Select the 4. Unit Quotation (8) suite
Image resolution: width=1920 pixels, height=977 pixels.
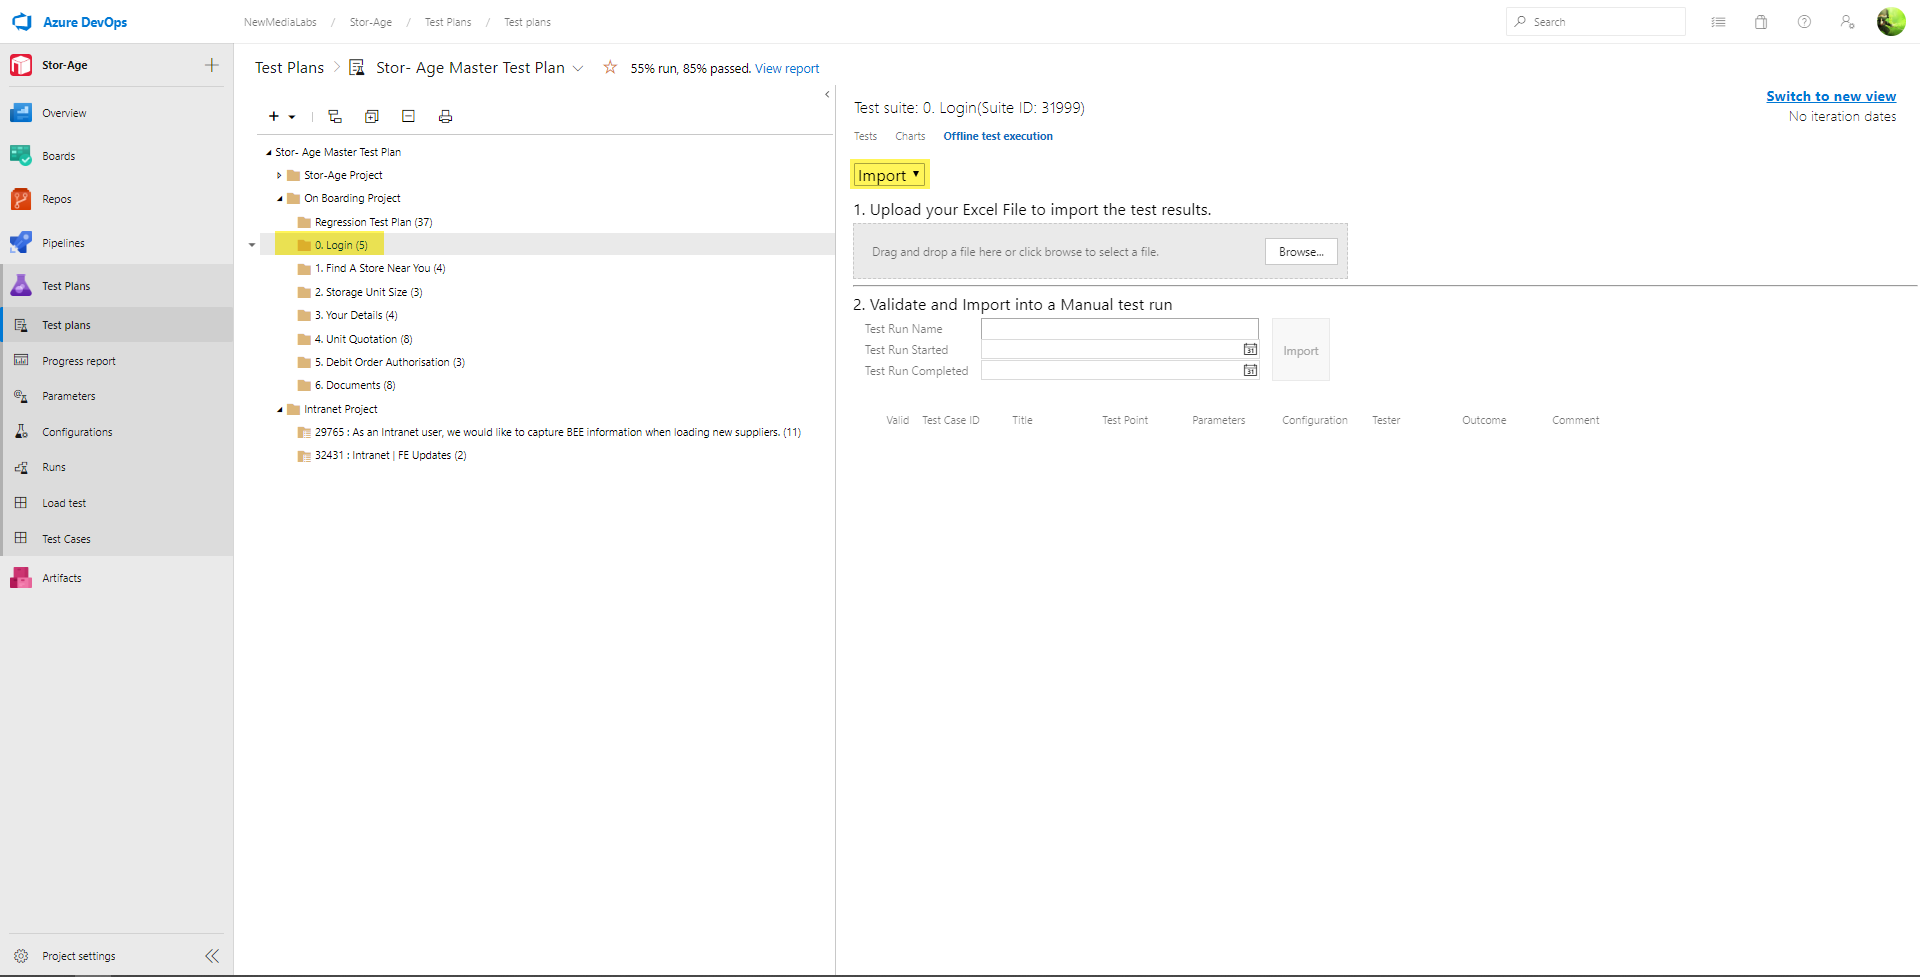pos(363,339)
